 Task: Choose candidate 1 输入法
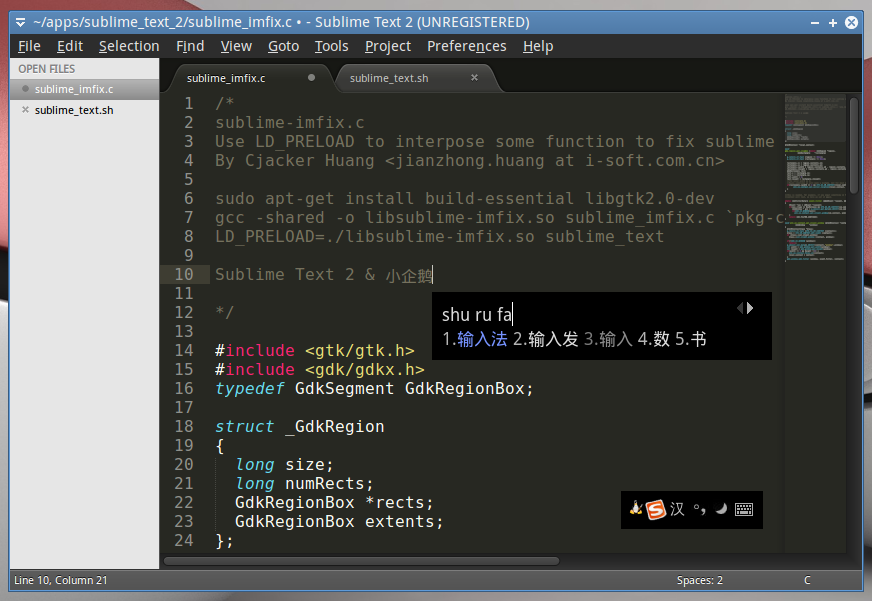coord(475,339)
